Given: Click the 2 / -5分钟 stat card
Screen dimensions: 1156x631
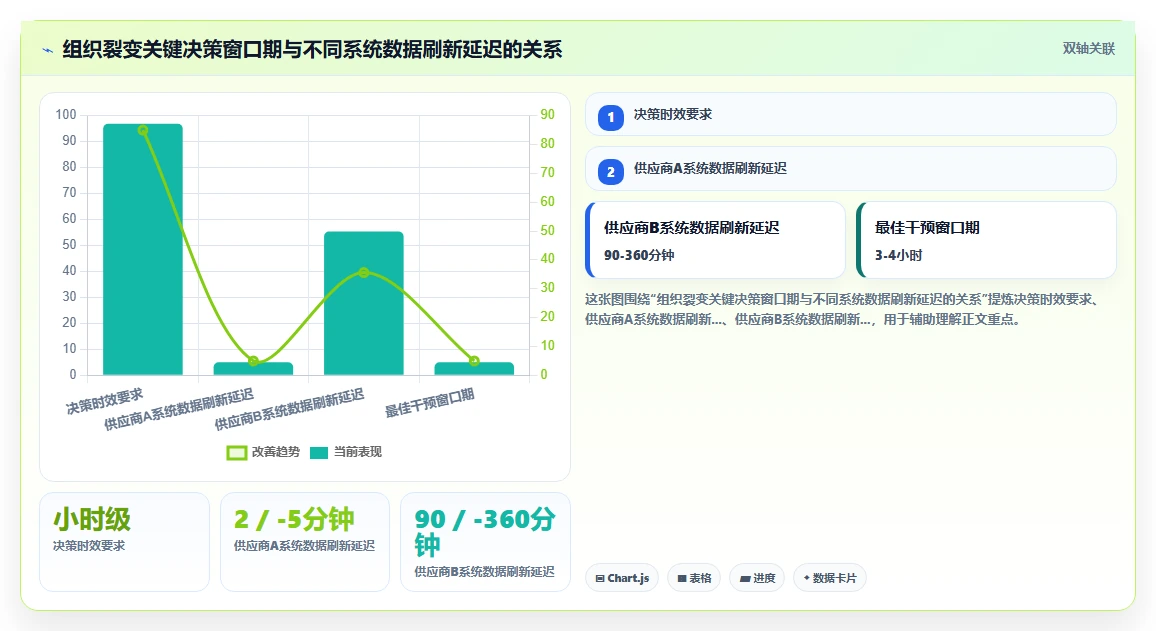Looking at the screenshot, I should [304, 542].
